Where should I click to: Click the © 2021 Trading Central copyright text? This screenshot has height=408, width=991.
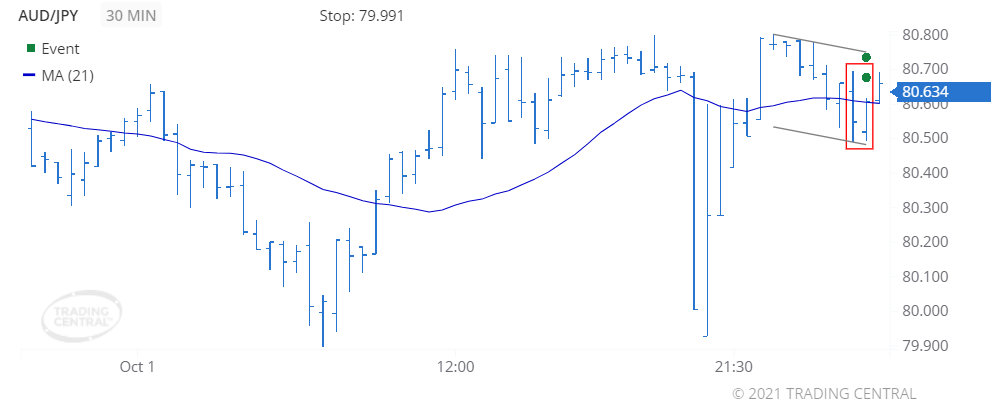(x=824, y=393)
